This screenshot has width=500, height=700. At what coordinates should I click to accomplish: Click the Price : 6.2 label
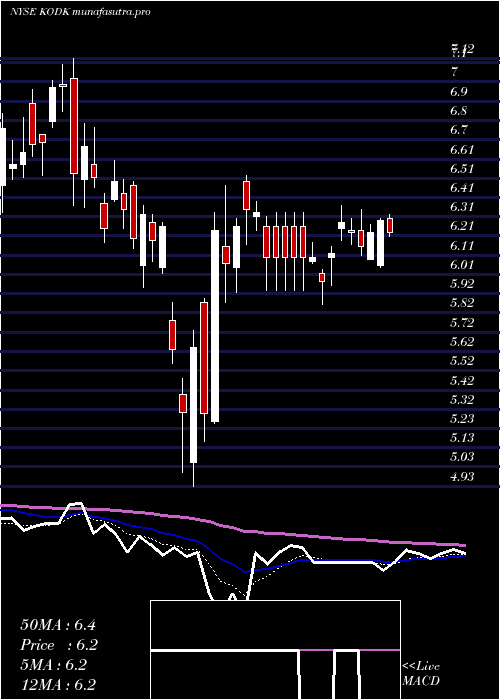[59, 645]
